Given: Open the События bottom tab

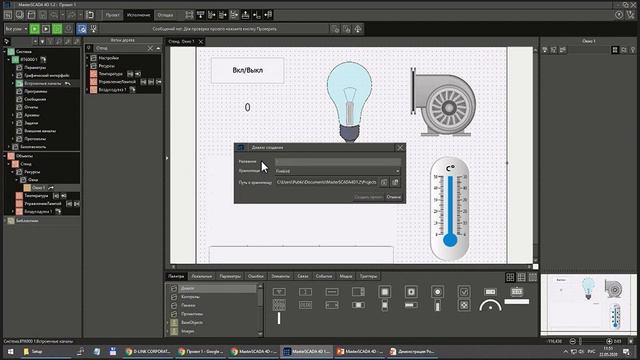Looking at the screenshot, I should coord(324,276).
